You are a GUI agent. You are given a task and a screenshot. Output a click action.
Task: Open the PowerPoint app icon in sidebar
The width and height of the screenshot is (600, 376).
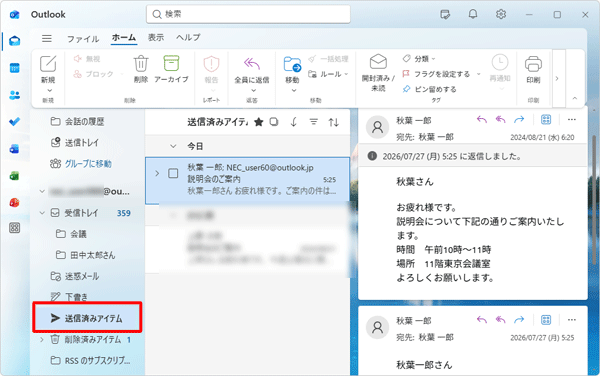point(15,202)
